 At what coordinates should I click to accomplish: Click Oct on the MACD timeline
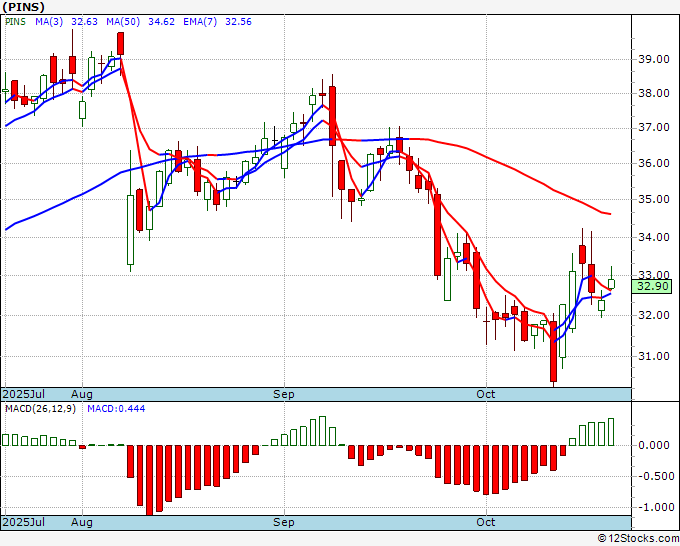click(x=486, y=522)
